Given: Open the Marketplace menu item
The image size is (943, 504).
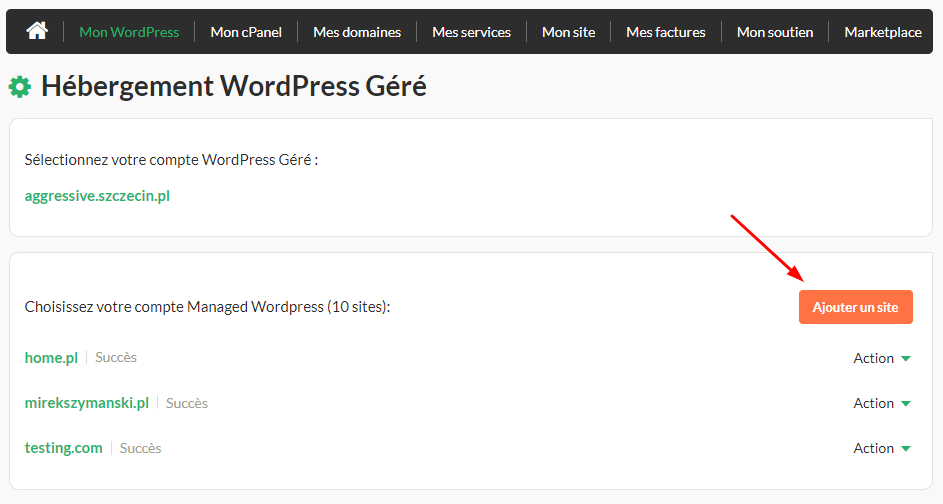Looking at the screenshot, I should click(x=883, y=32).
